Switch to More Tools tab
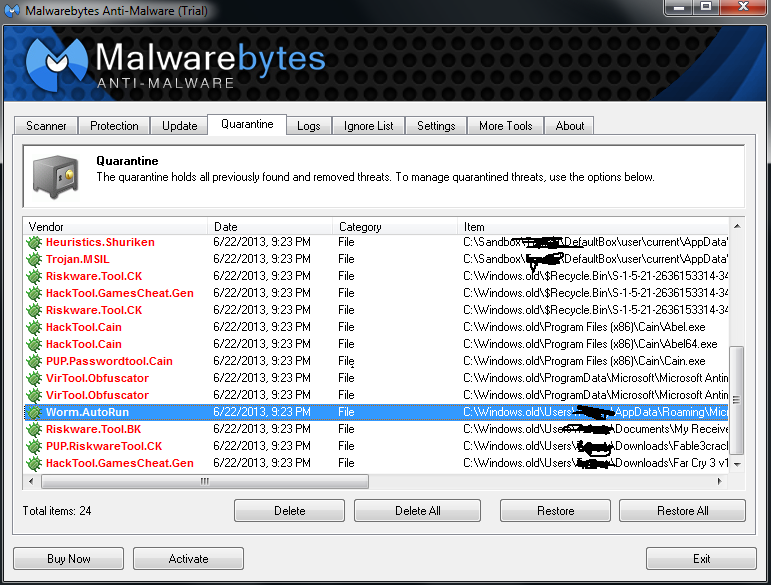Image resolution: width=771 pixels, height=585 pixels. pos(505,126)
